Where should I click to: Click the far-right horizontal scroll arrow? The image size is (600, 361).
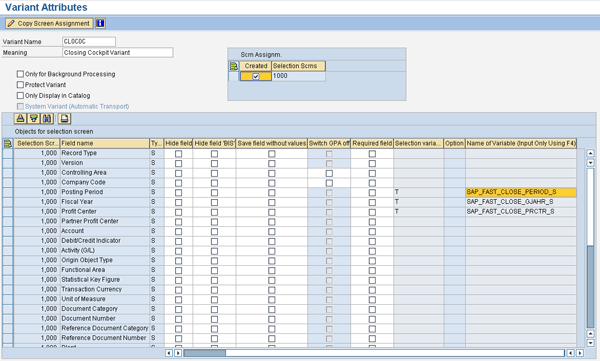[x=580, y=353]
